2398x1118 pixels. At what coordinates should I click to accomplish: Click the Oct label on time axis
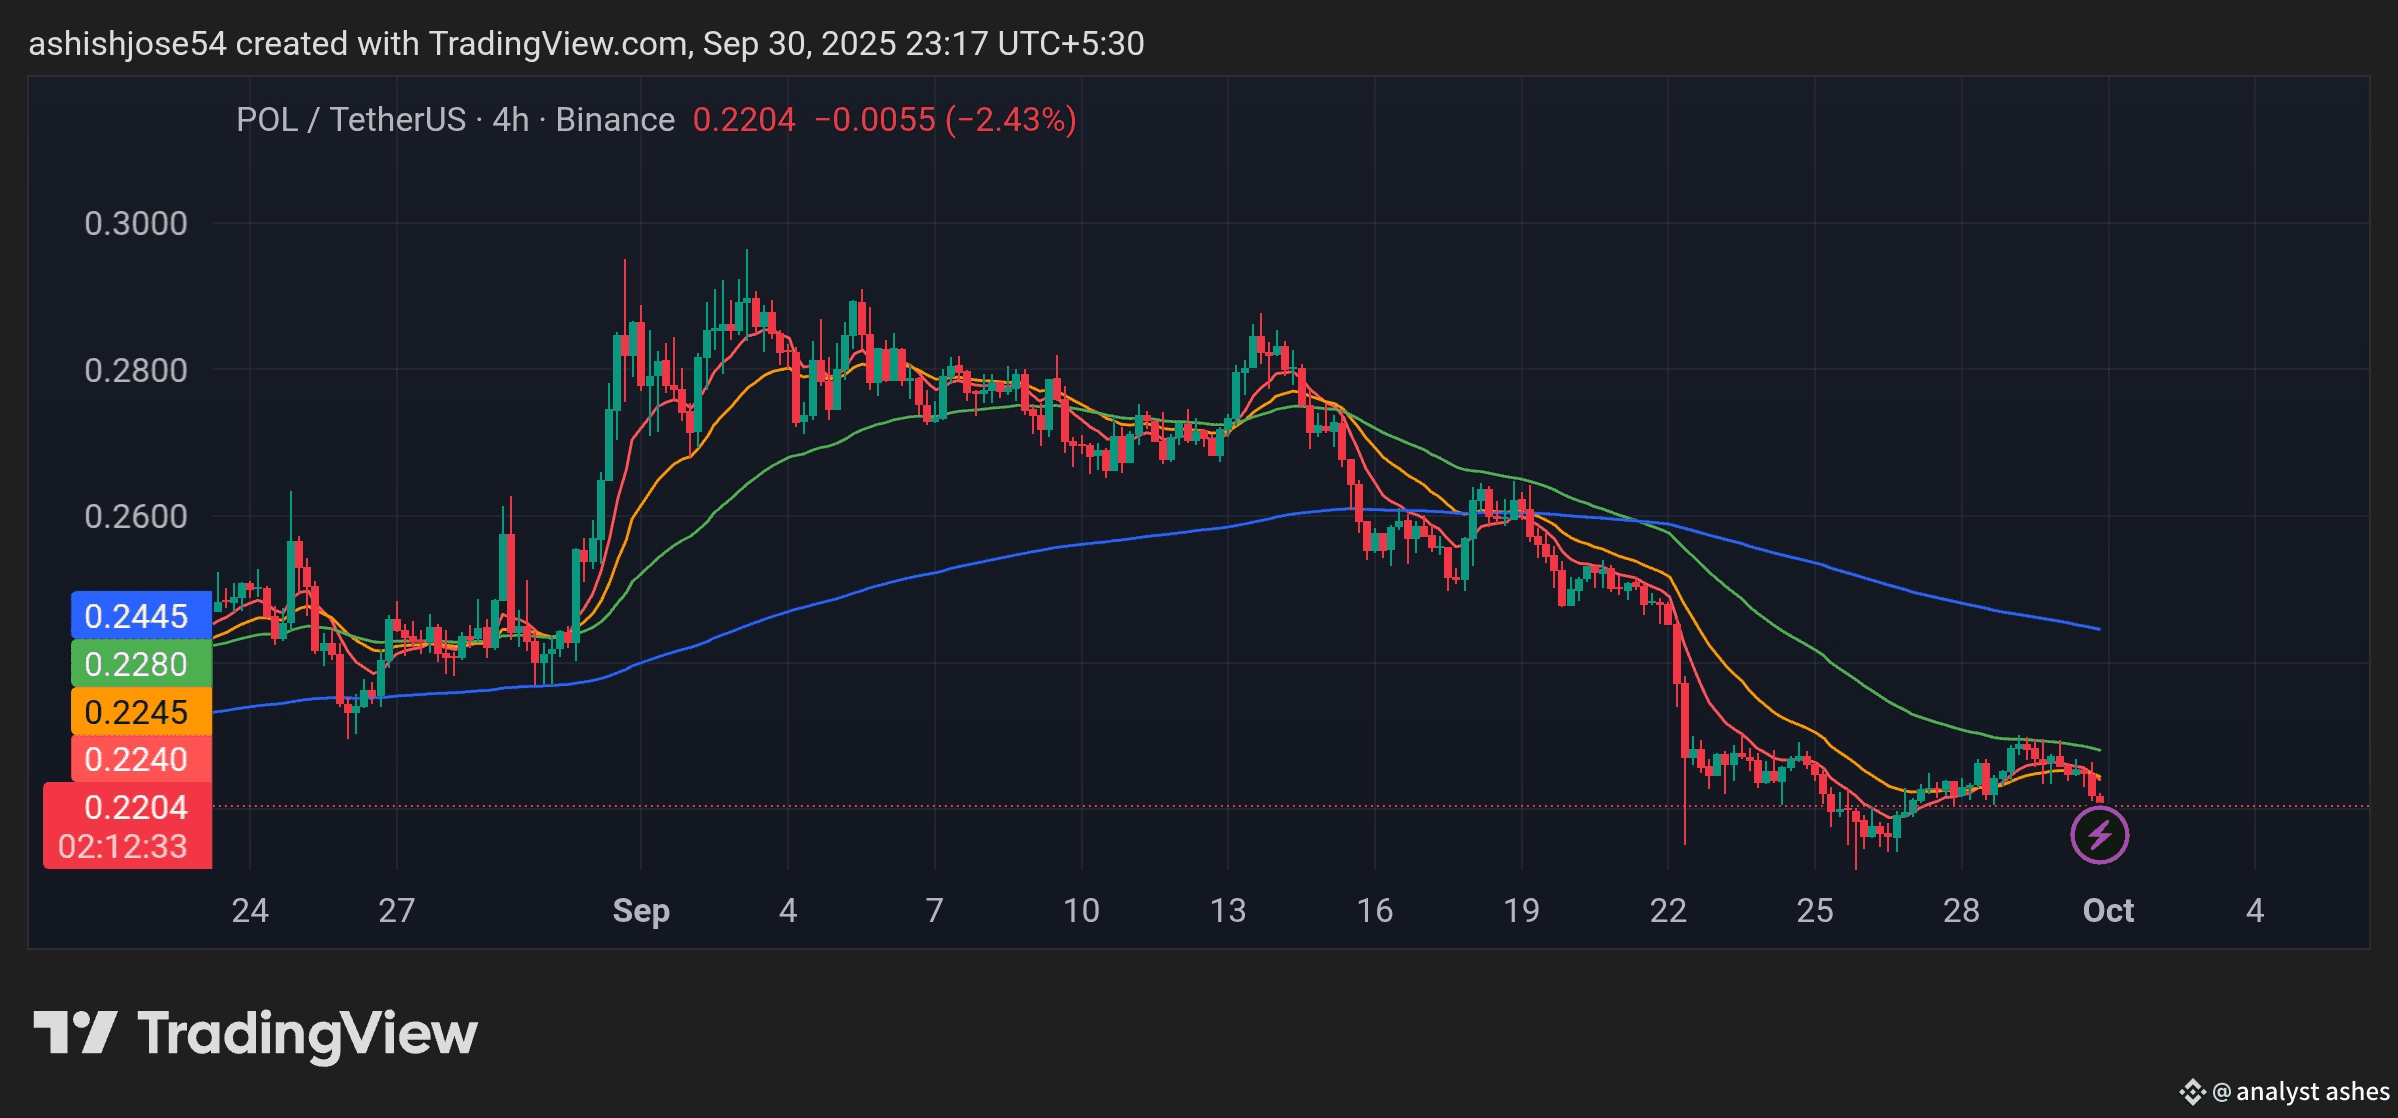[2107, 910]
